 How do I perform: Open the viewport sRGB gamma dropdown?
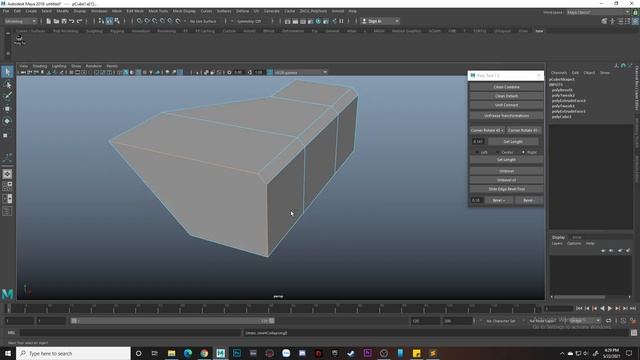pyautogui.click(x=300, y=72)
